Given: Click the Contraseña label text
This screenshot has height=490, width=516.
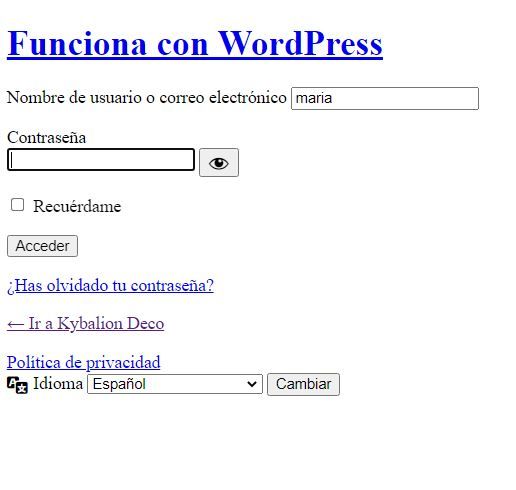Looking at the screenshot, I should pyautogui.click(x=46, y=137).
